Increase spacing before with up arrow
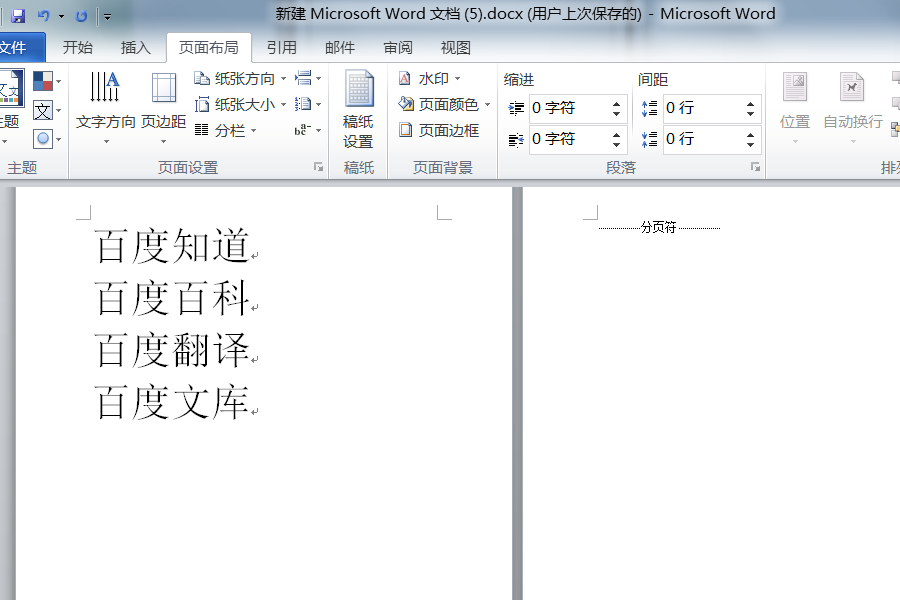900x600 pixels. [750, 104]
